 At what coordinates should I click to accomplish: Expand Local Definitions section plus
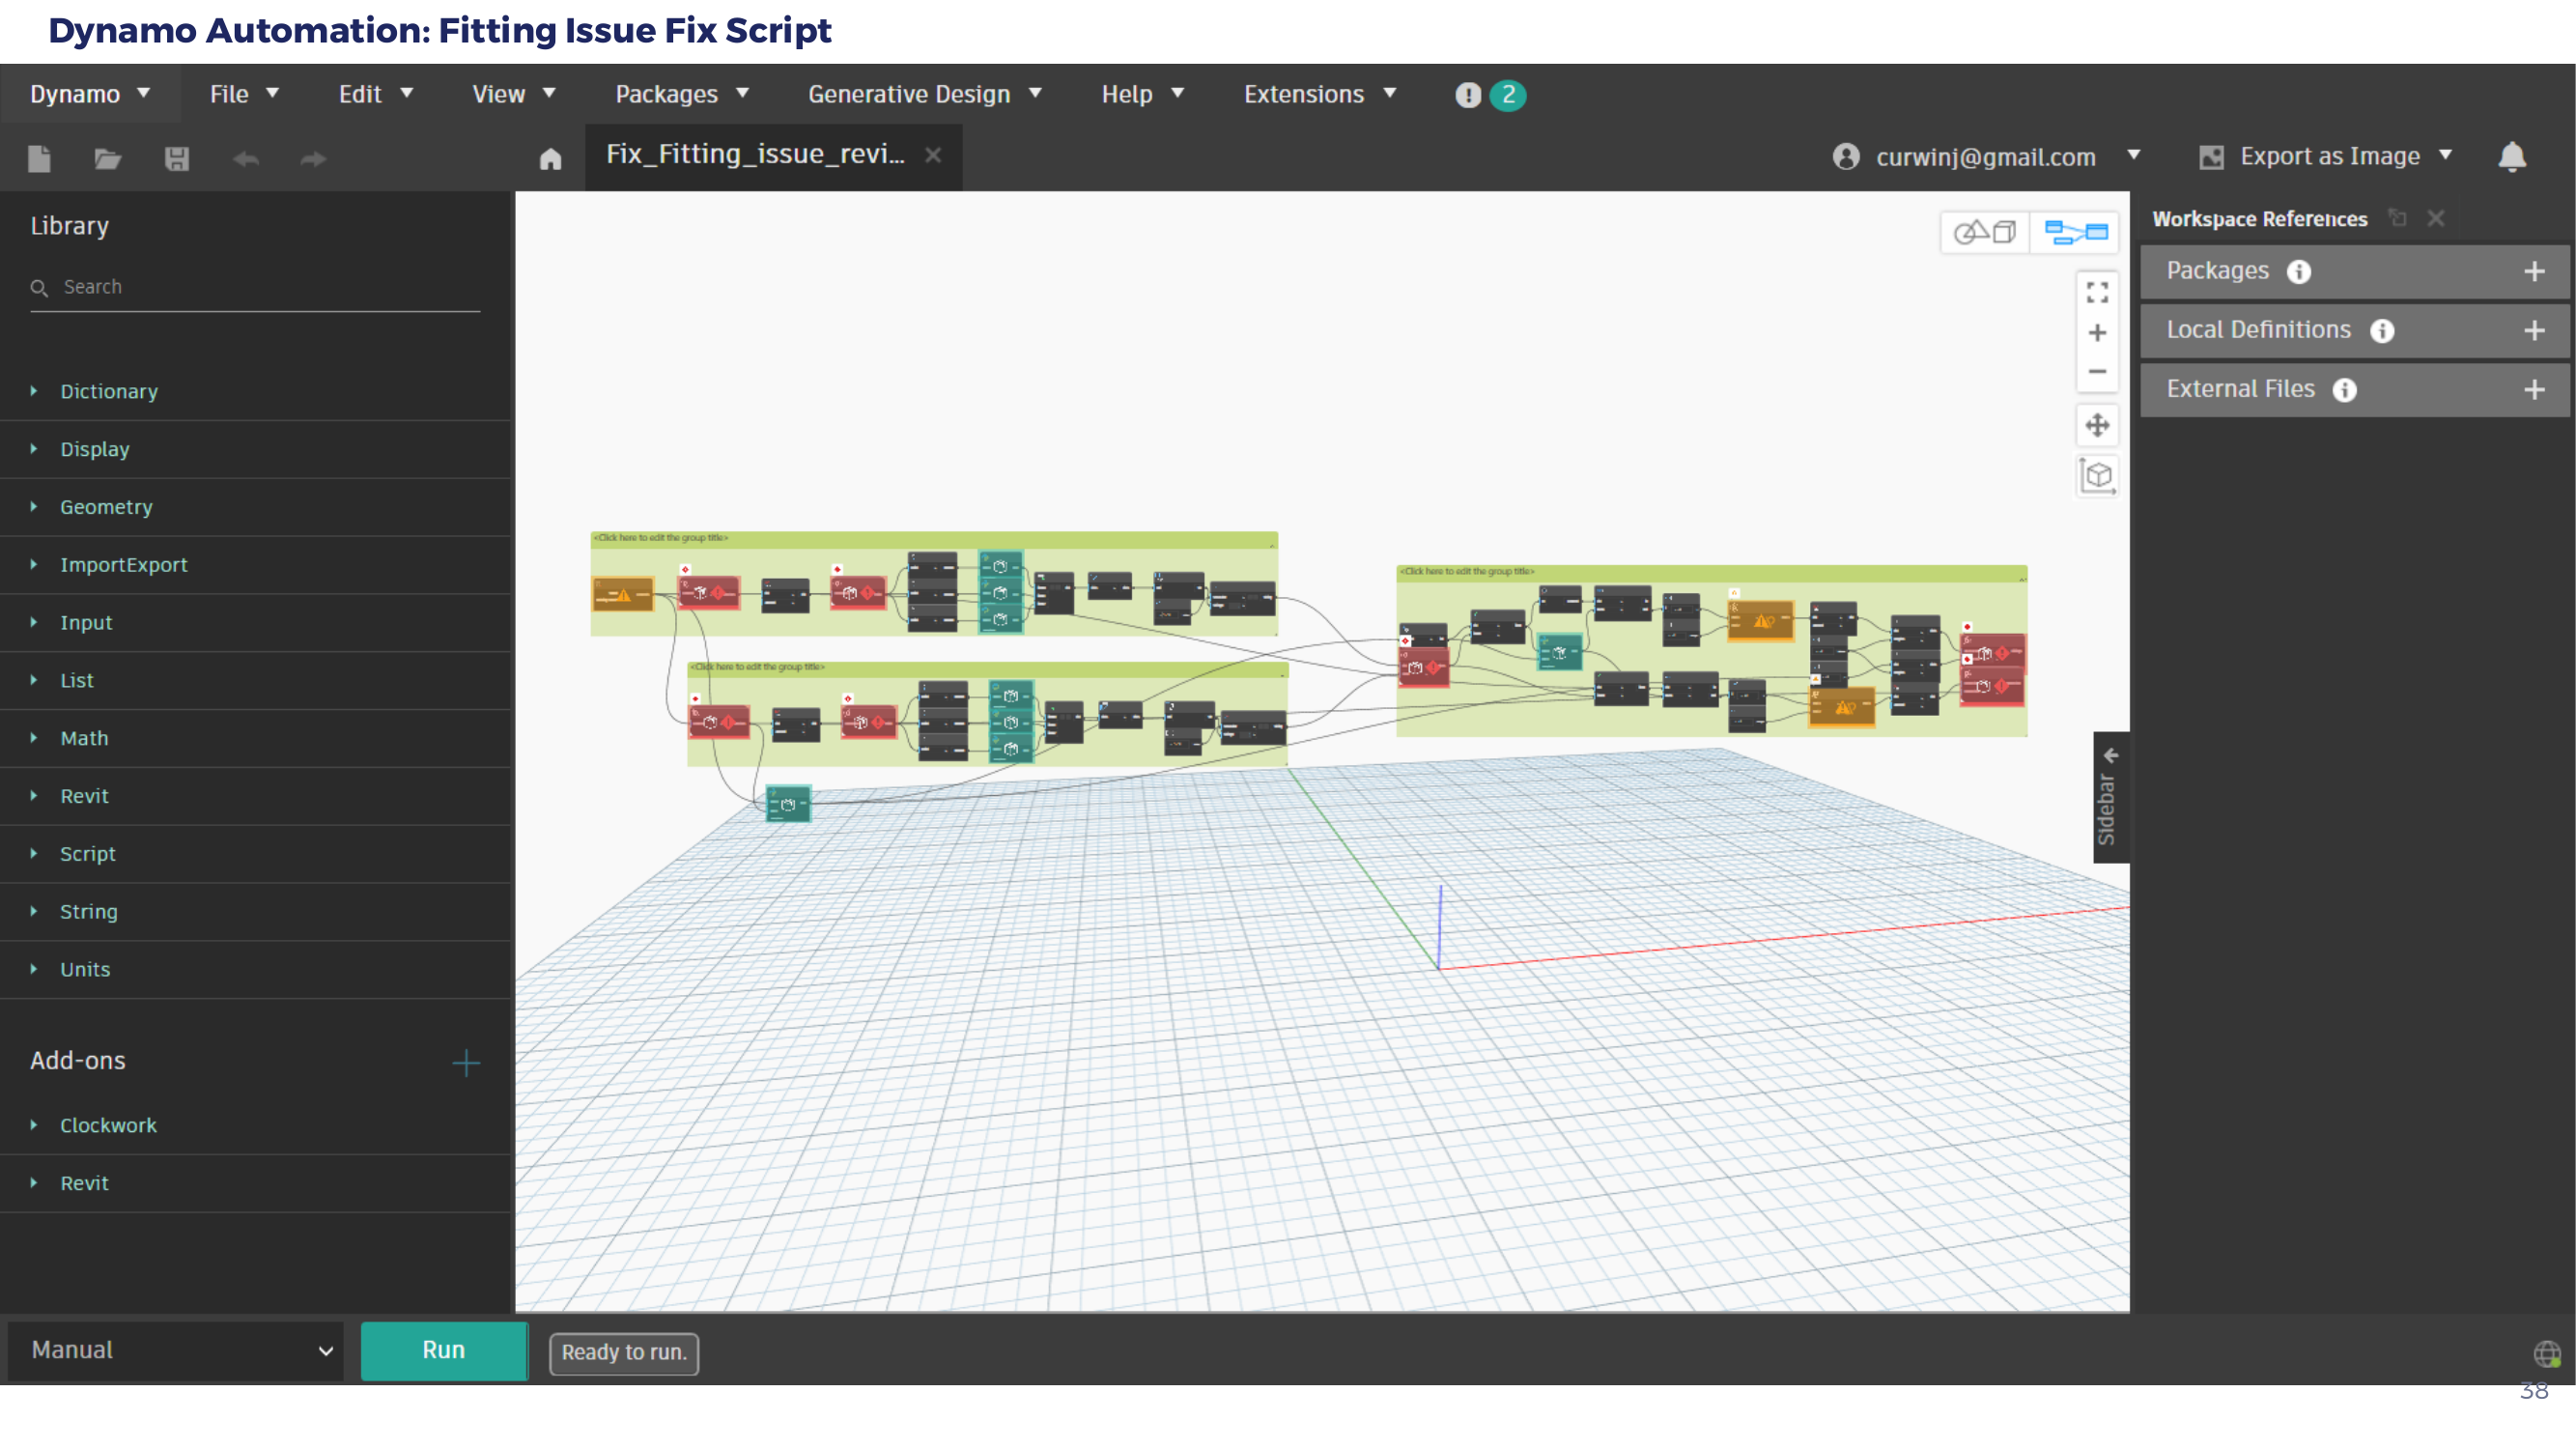2534,331
